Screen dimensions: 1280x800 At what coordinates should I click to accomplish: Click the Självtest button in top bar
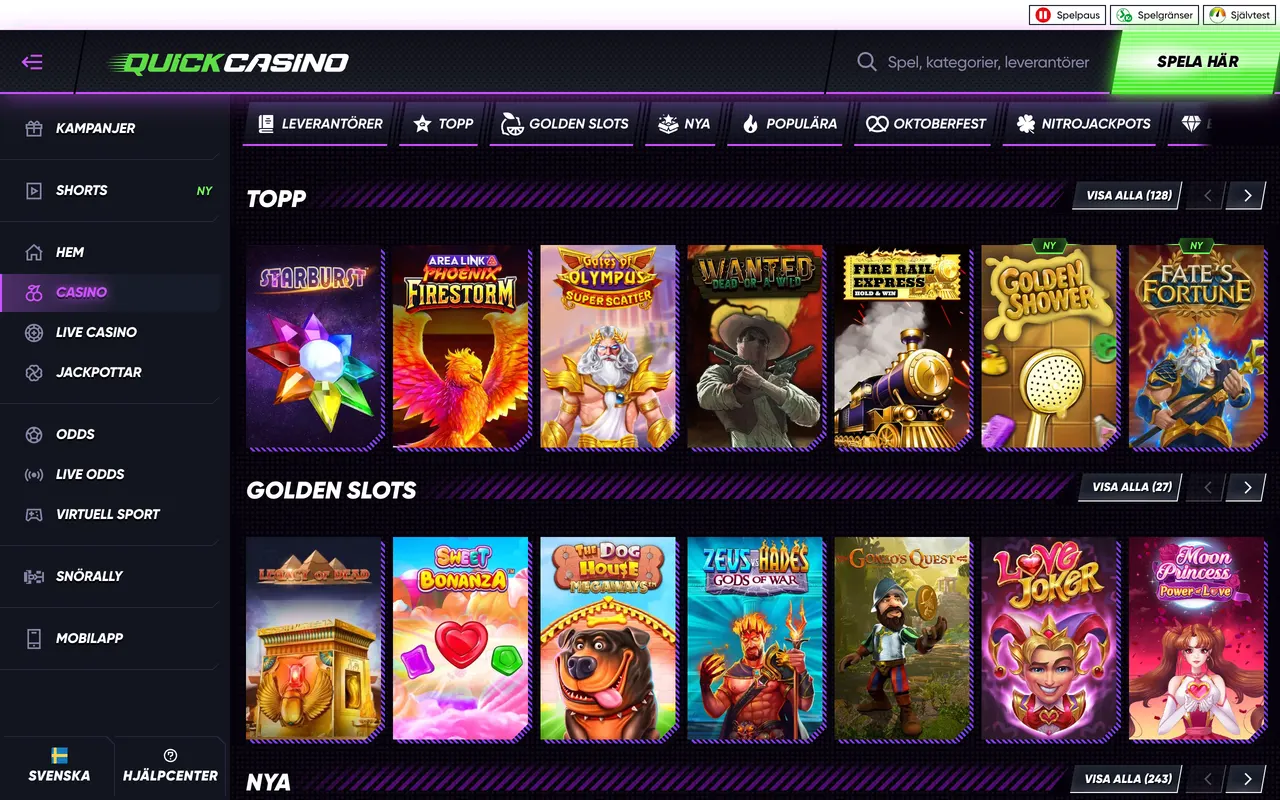(x=1241, y=15)
